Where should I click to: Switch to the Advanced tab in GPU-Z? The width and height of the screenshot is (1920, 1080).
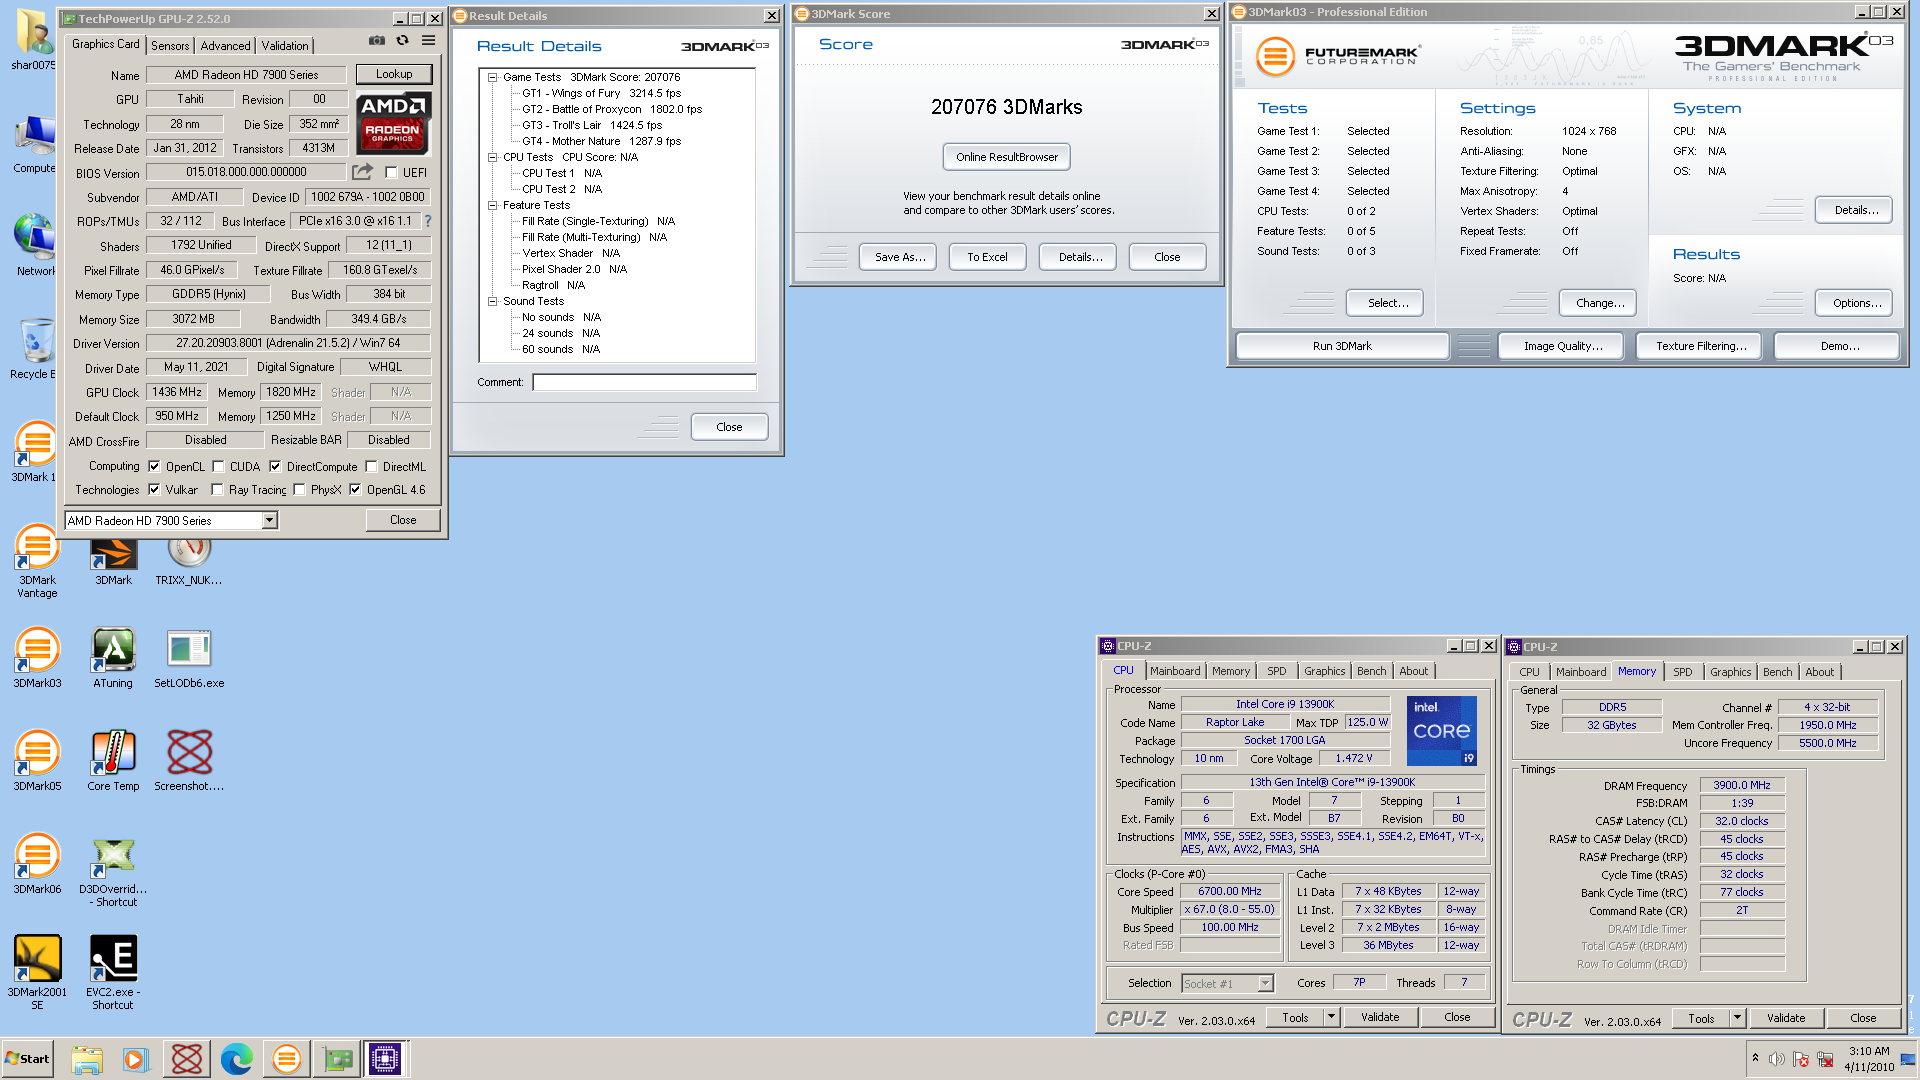(x=225, y=46)
